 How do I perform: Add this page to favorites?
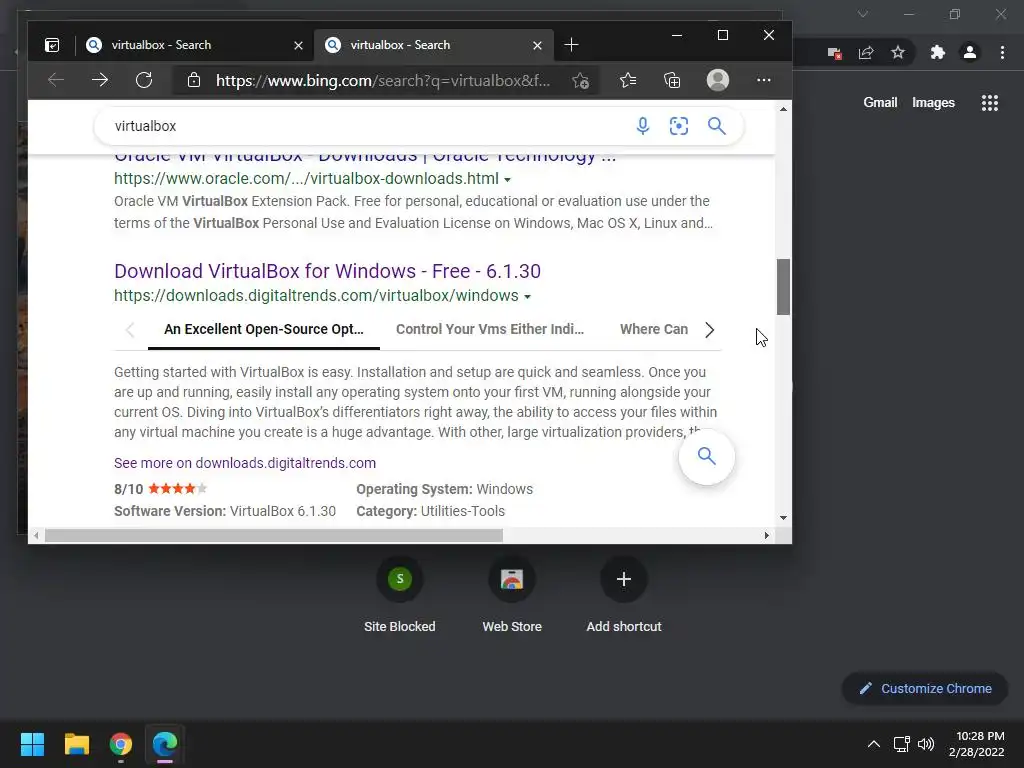(x=580, y=80)
